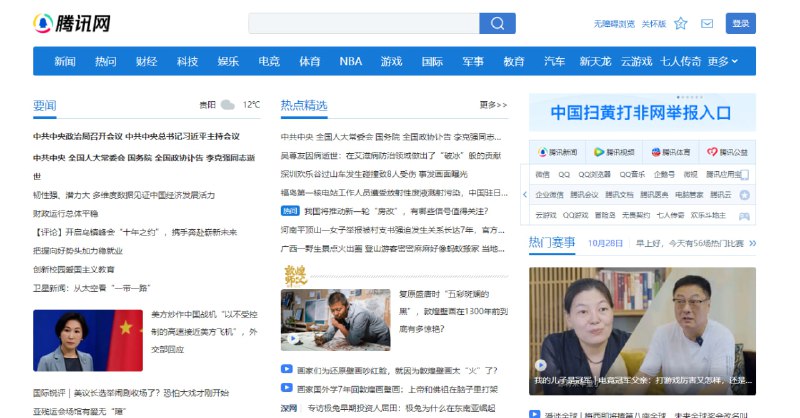Viewport: 800px width, 418px height.
Task: Focus the search input field
Action: point(364,23)
